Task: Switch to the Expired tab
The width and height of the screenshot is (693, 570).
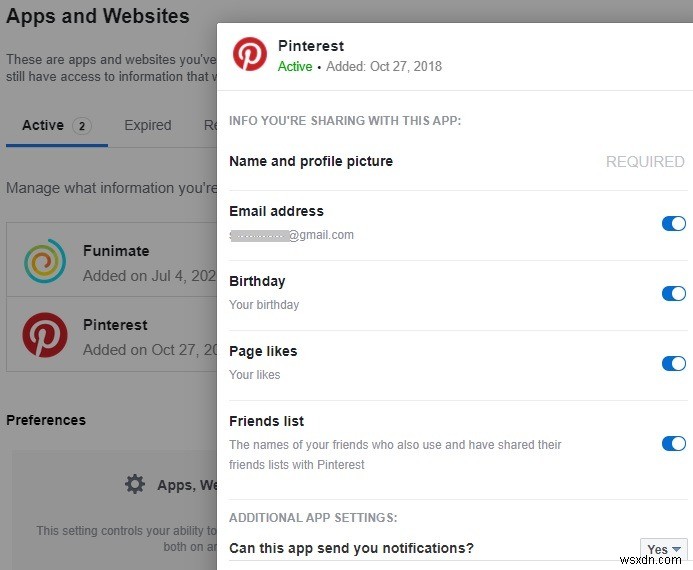Action: [148, 125]
